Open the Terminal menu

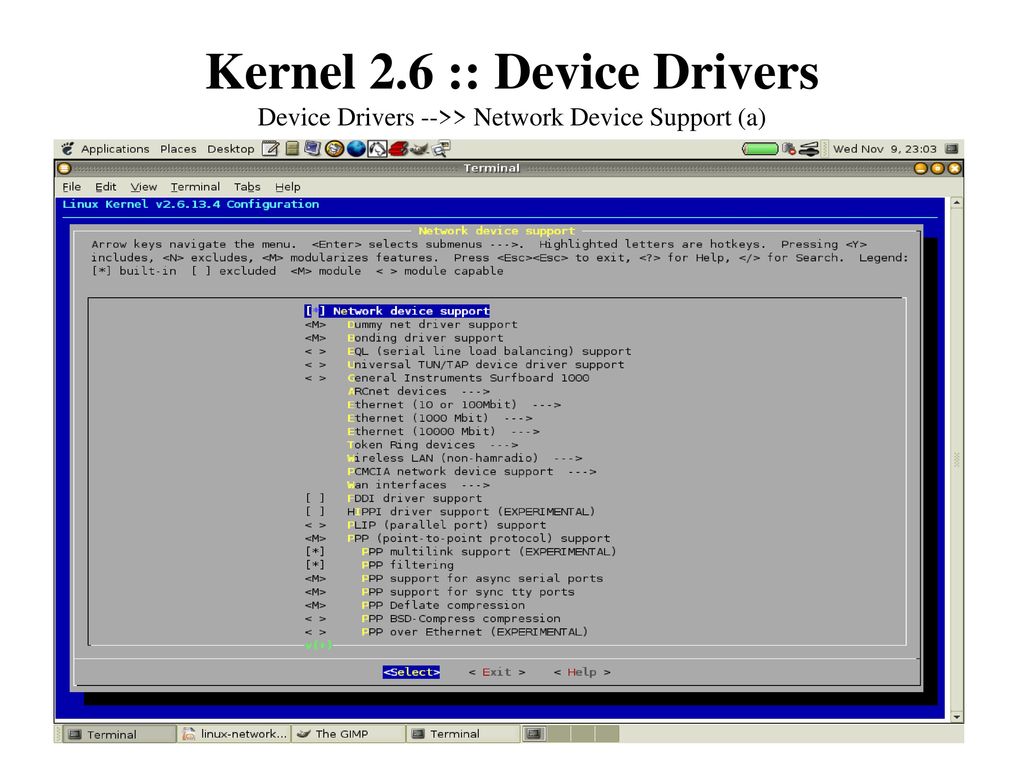coord(195,187)
